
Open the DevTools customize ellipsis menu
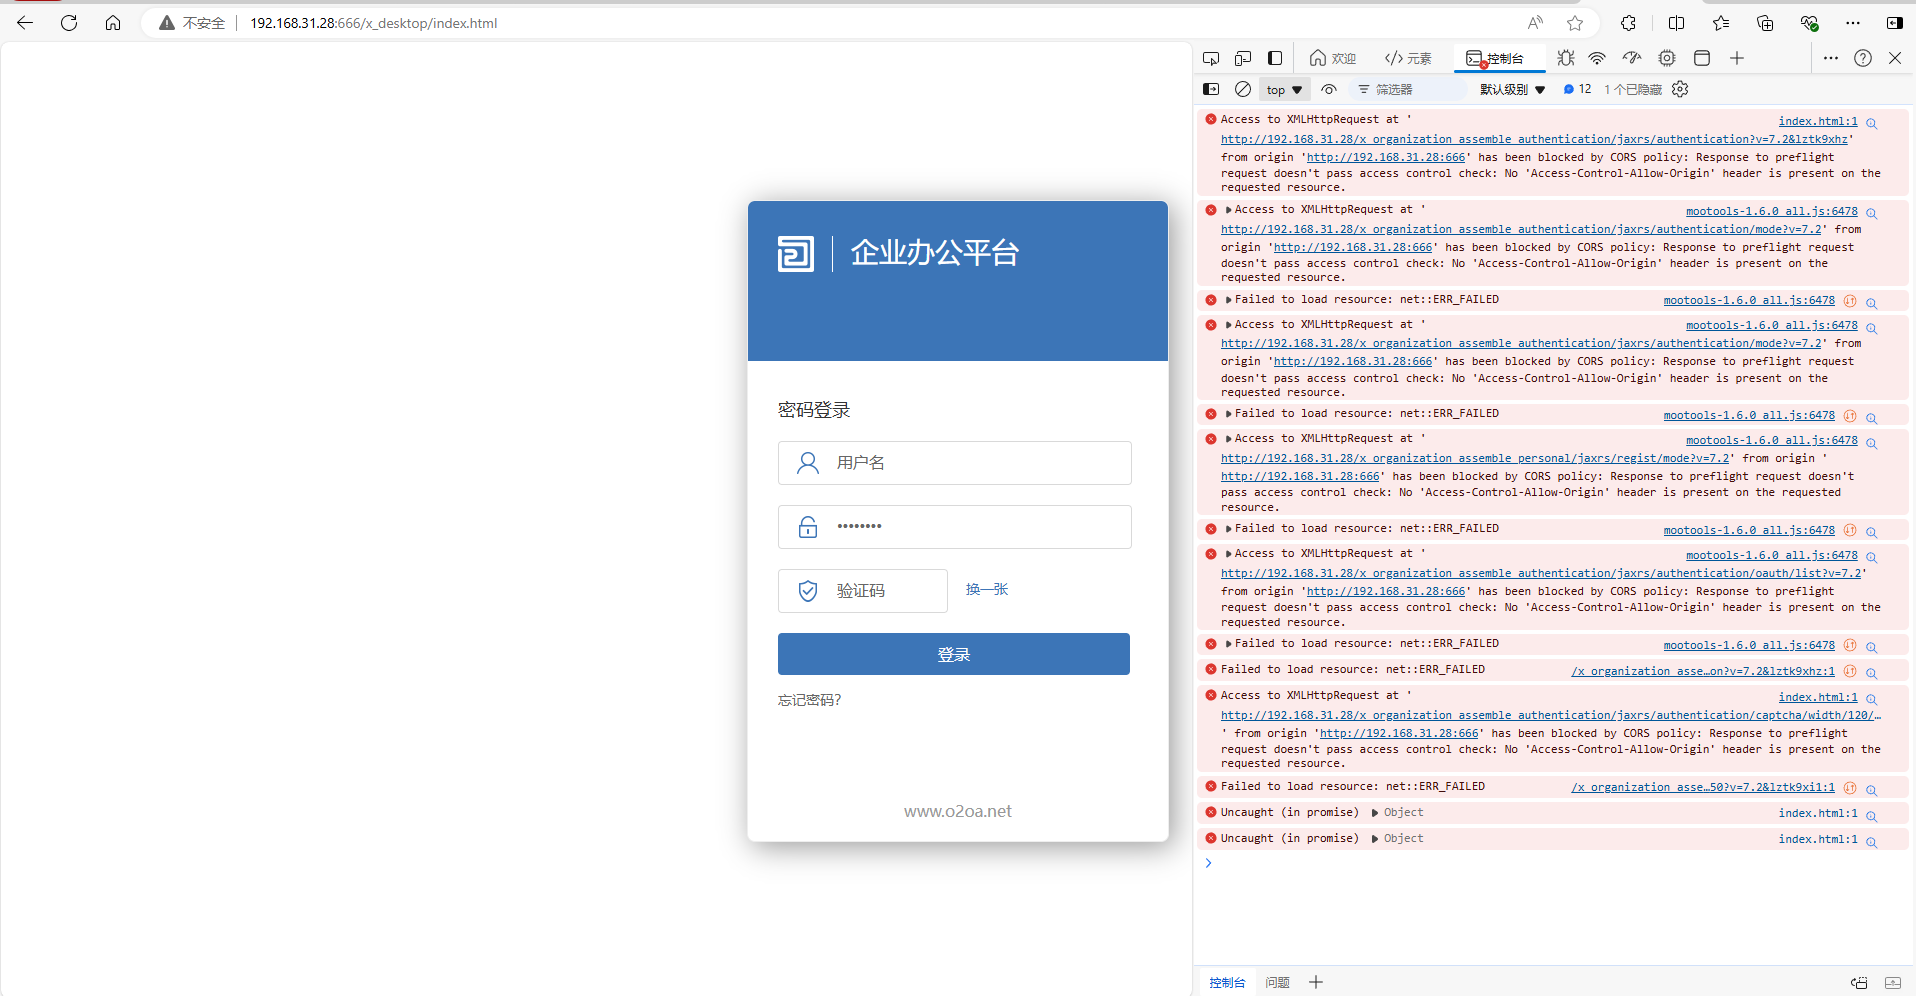tap(1831, 58)
